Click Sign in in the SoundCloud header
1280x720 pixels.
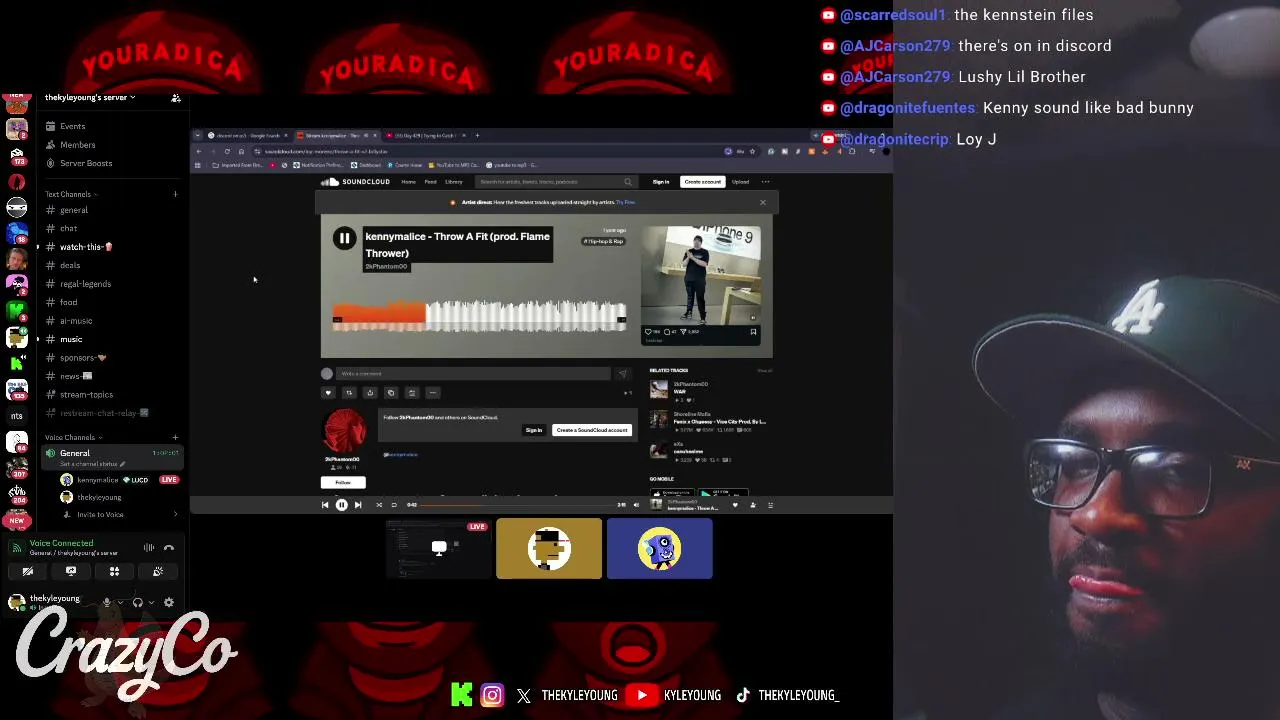pyautogui.click(x=661, y=182)
